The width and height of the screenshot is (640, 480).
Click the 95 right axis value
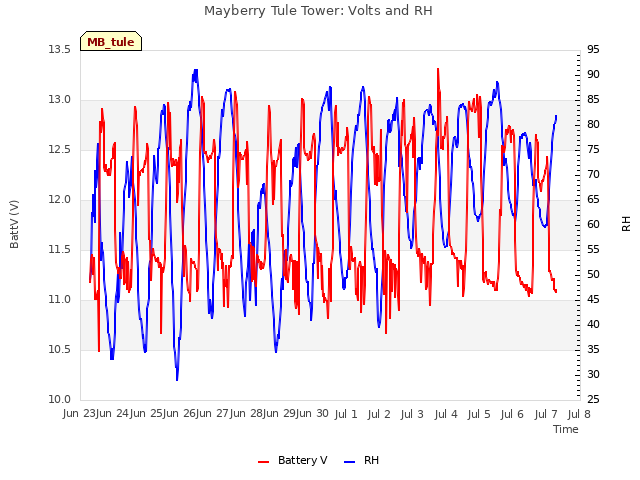point(593,49)
